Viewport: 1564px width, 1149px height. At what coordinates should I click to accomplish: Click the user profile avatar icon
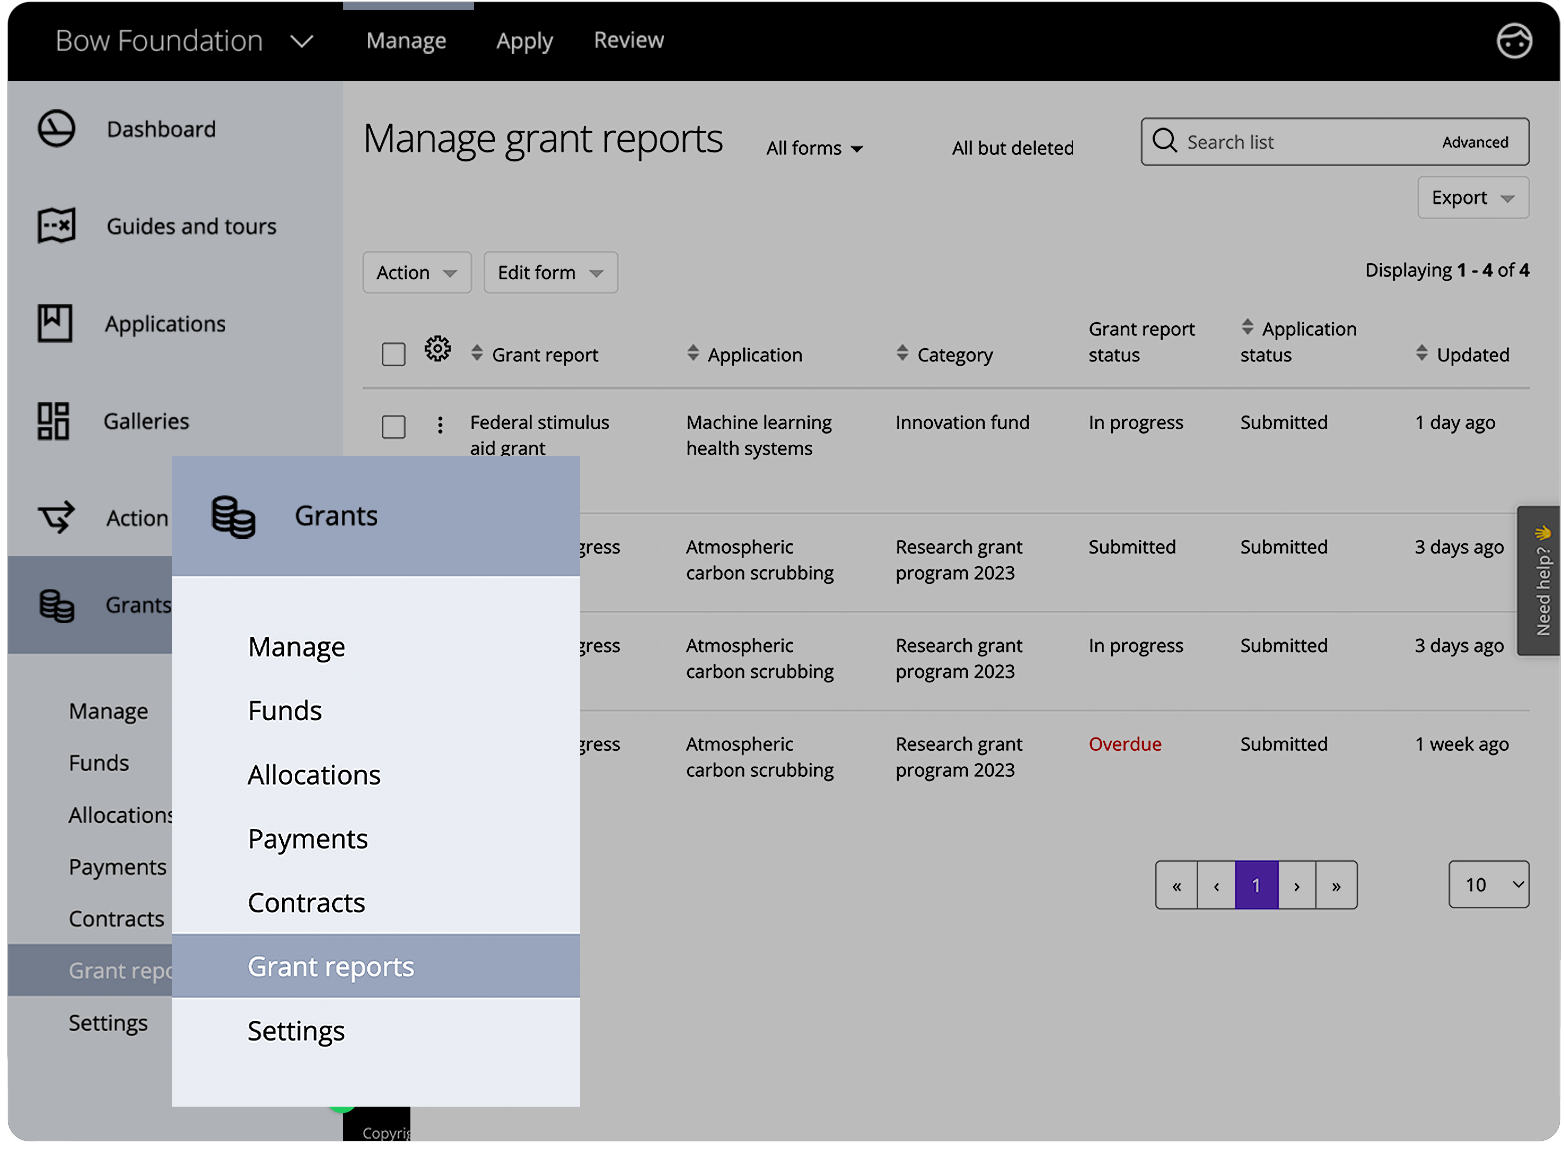click(x=1513, y=41)
